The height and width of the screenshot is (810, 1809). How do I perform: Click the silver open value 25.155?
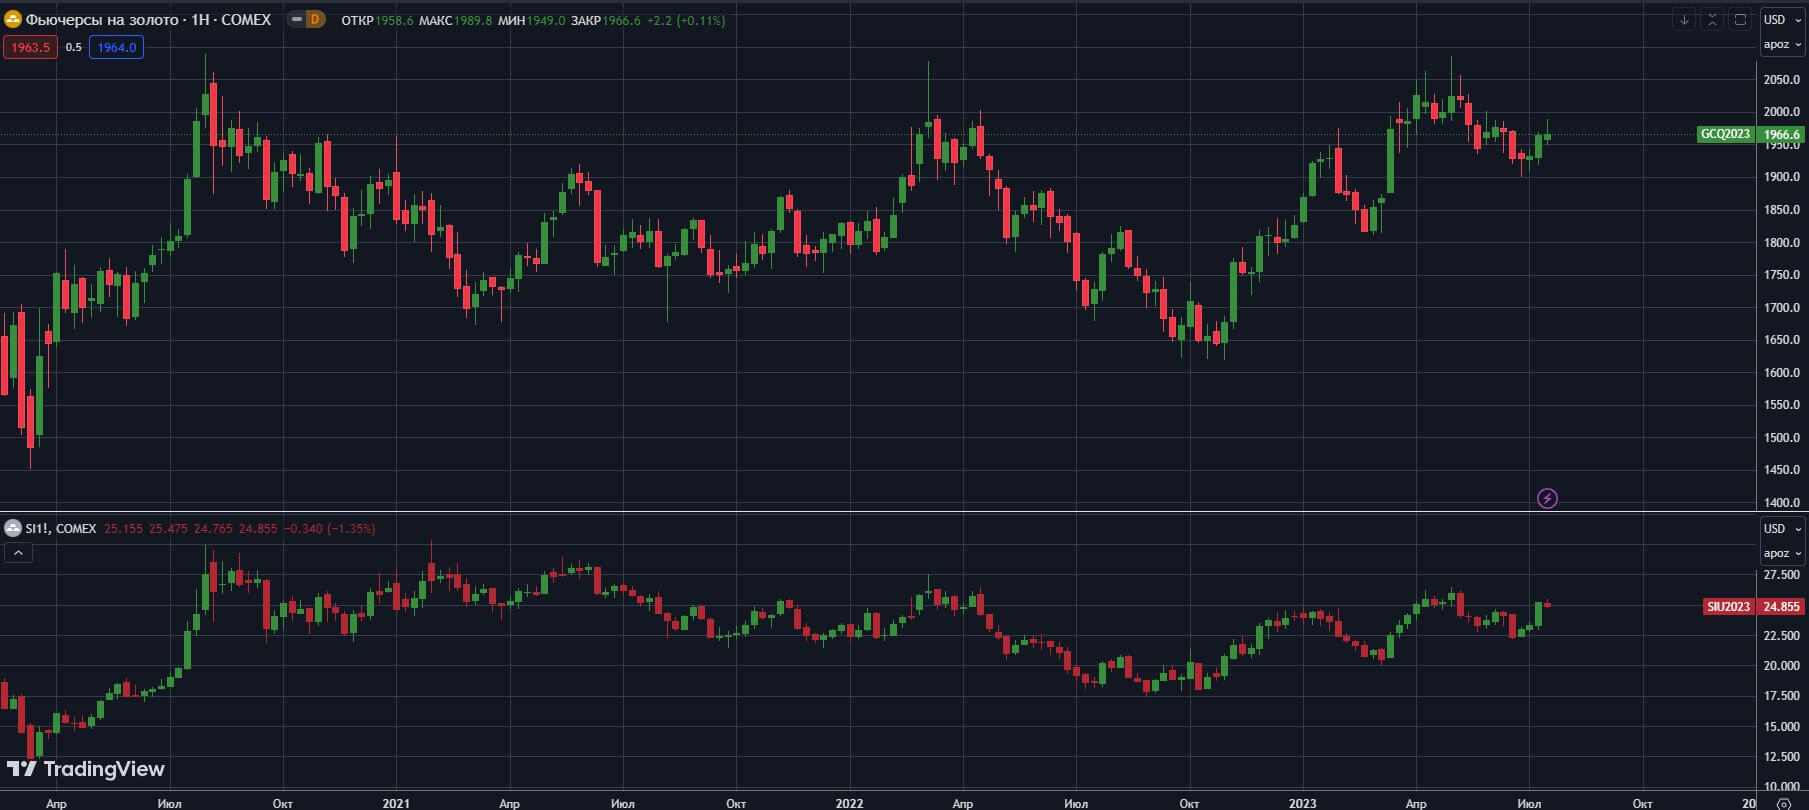(124, 528)
